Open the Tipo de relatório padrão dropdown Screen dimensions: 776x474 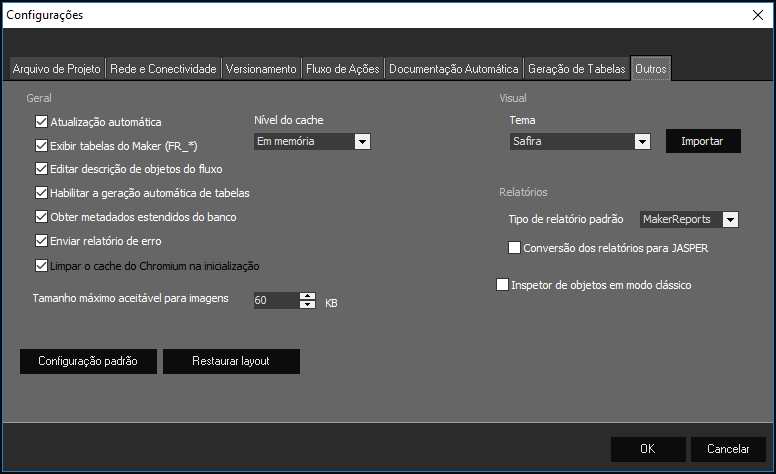(730, 219)
